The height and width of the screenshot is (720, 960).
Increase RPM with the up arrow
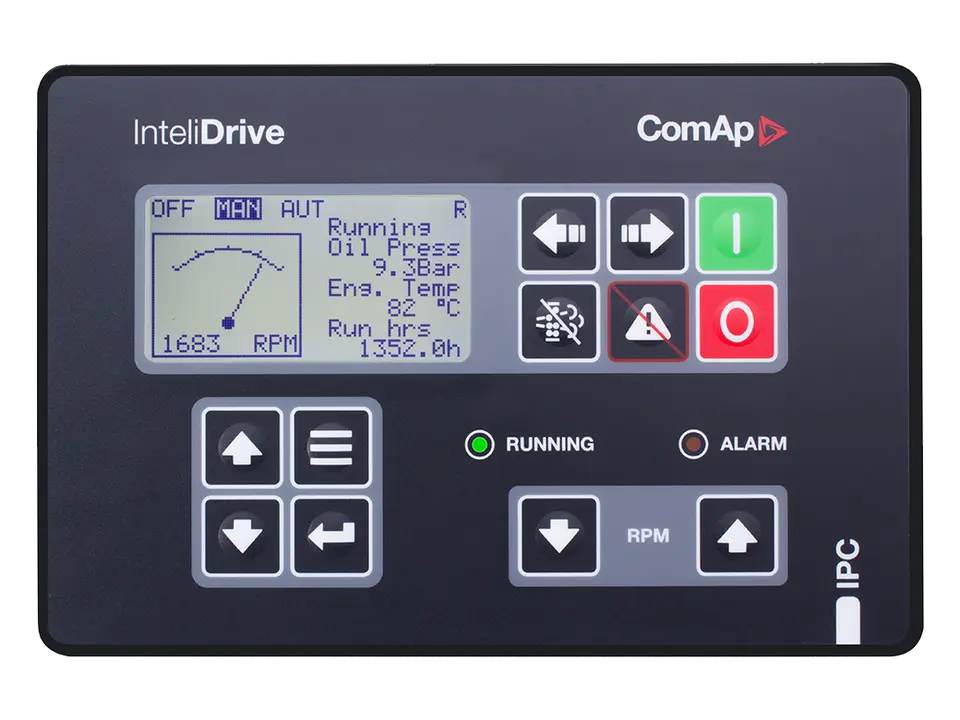click(737, 536)
